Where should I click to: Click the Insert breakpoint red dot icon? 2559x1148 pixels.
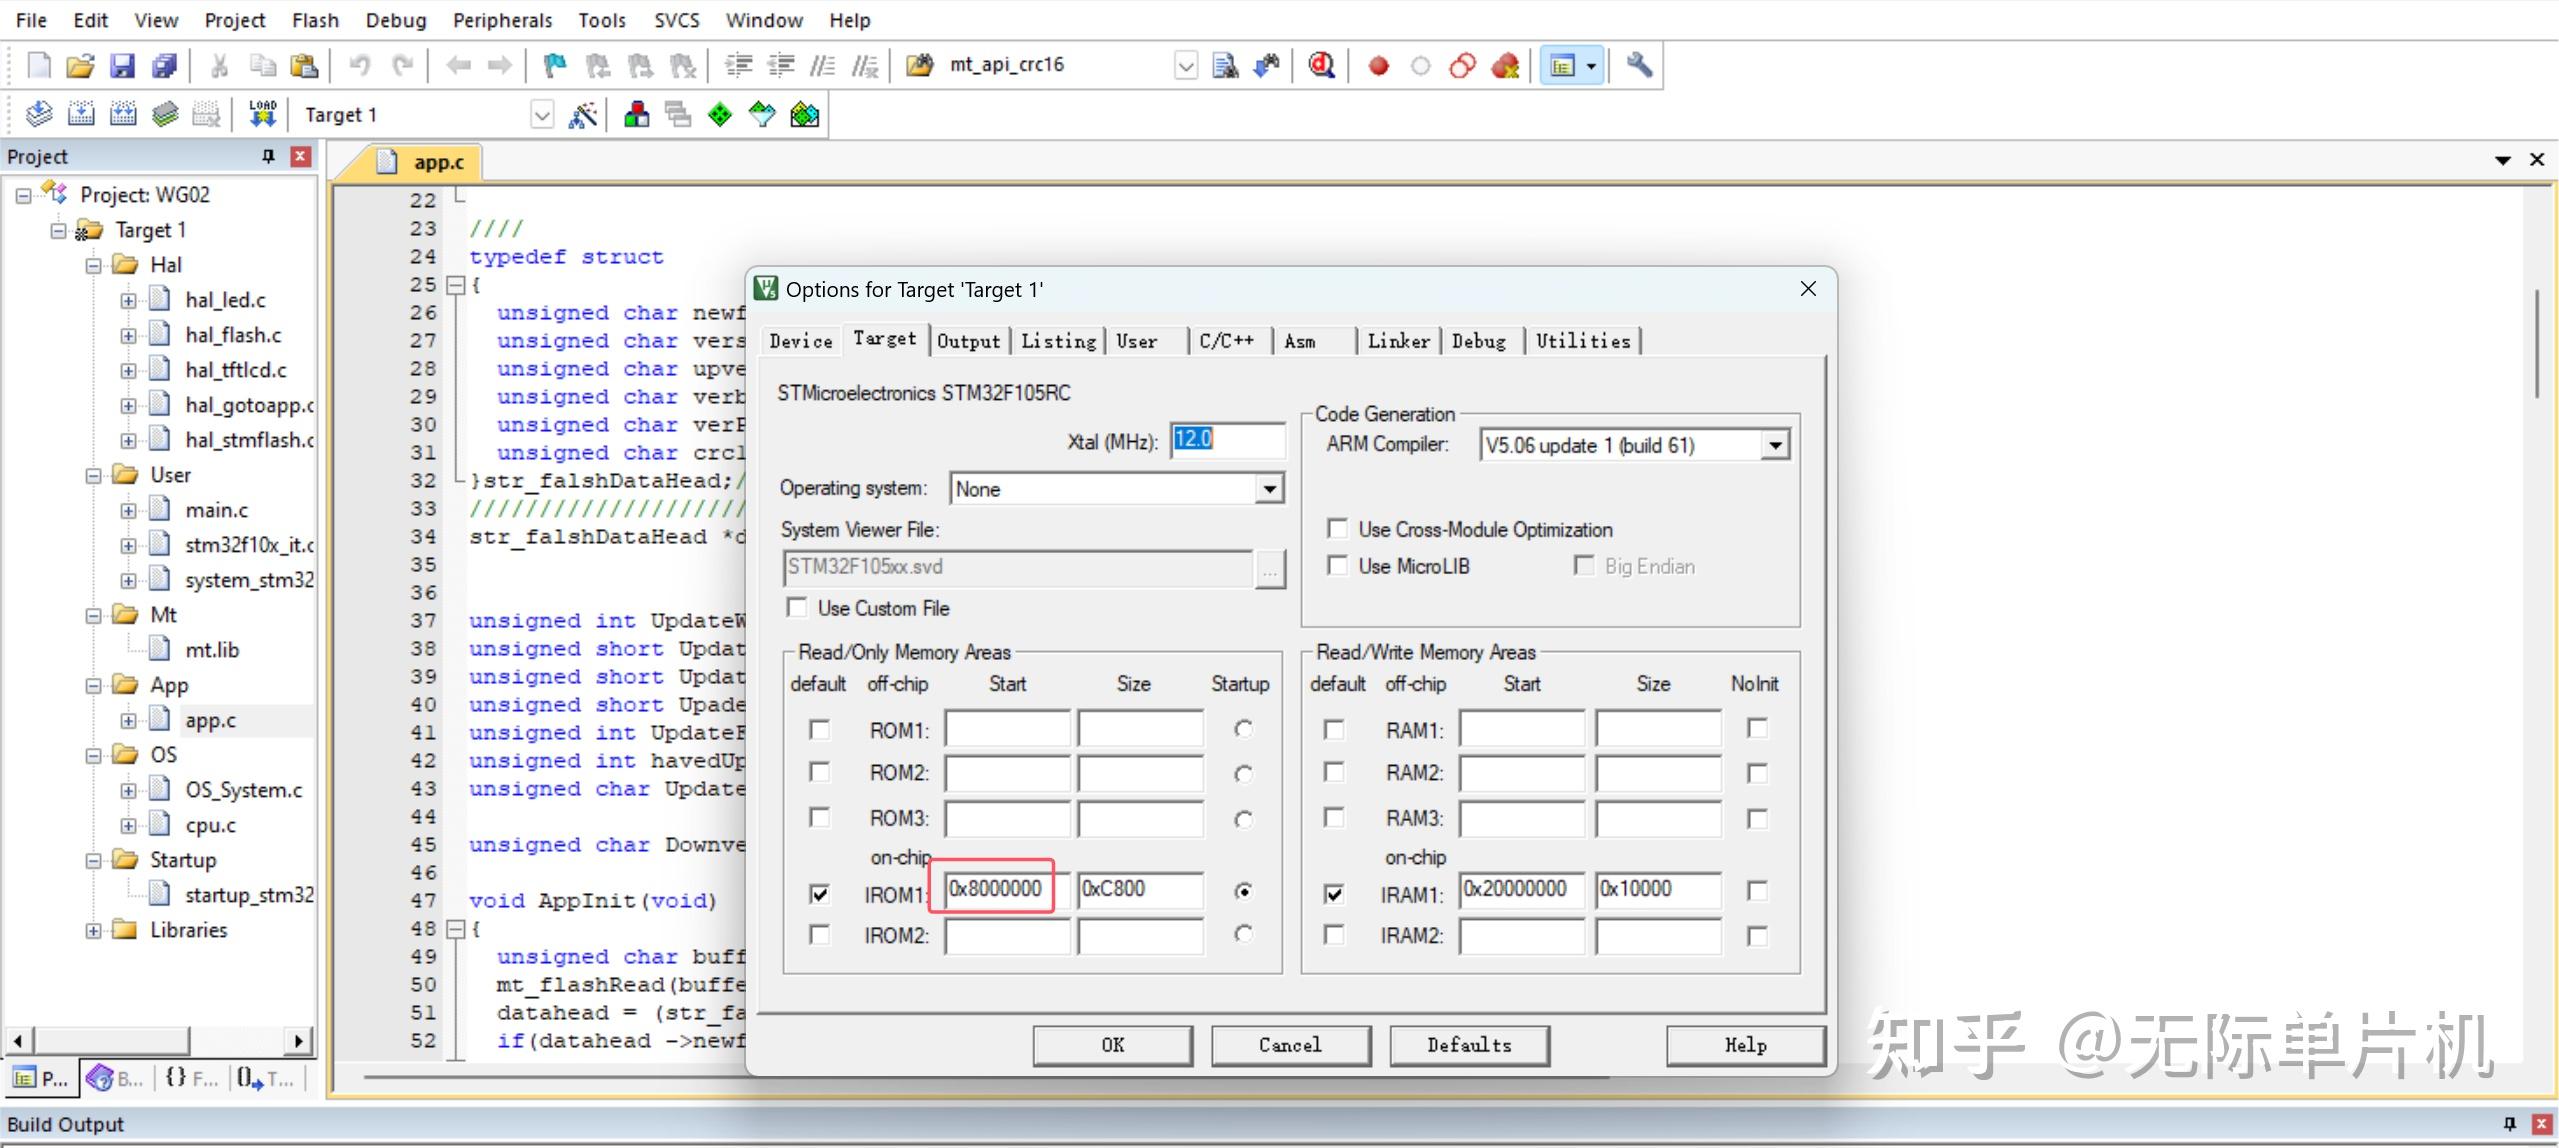(x=1378, y=66)
